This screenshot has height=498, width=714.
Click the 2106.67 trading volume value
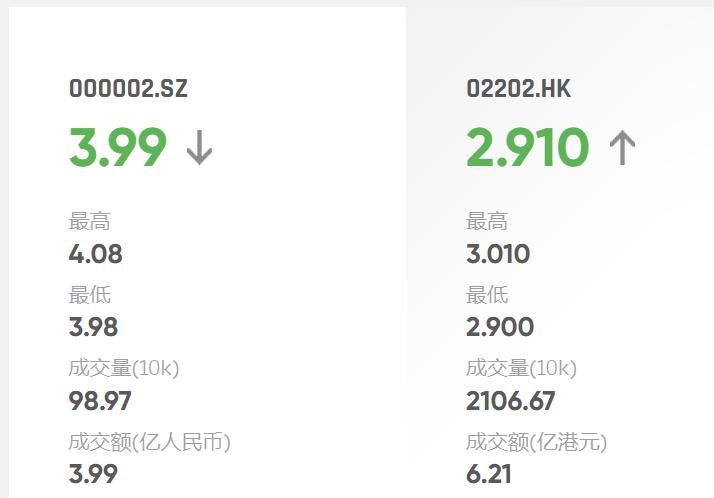[x=510, y=401]
